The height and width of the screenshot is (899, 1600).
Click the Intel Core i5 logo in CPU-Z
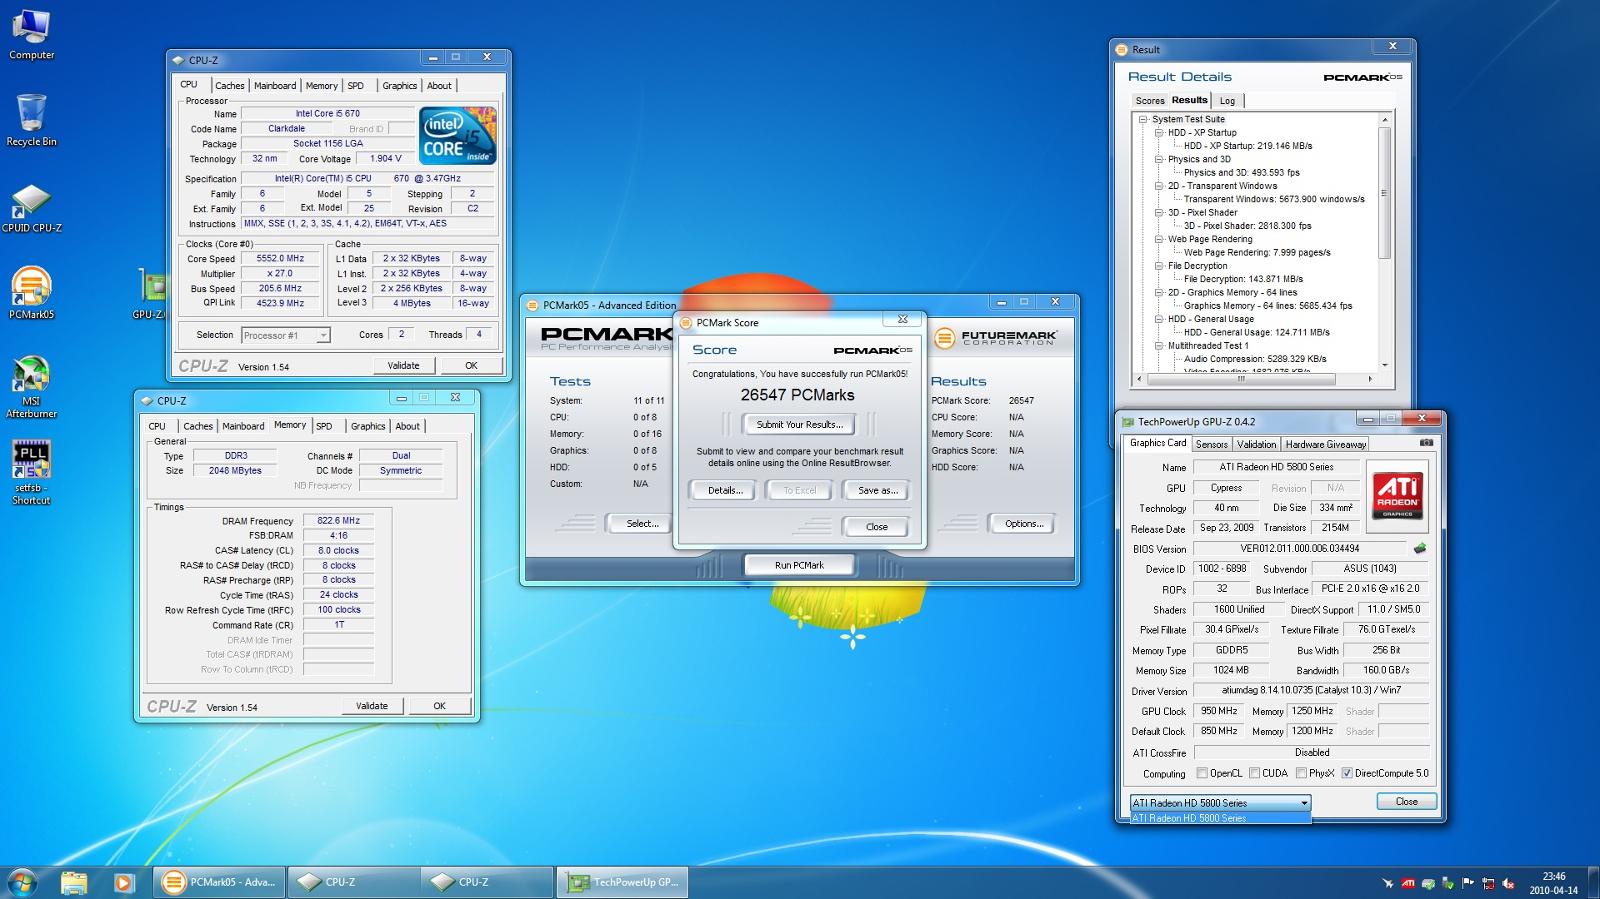click(x=459, y=136)
